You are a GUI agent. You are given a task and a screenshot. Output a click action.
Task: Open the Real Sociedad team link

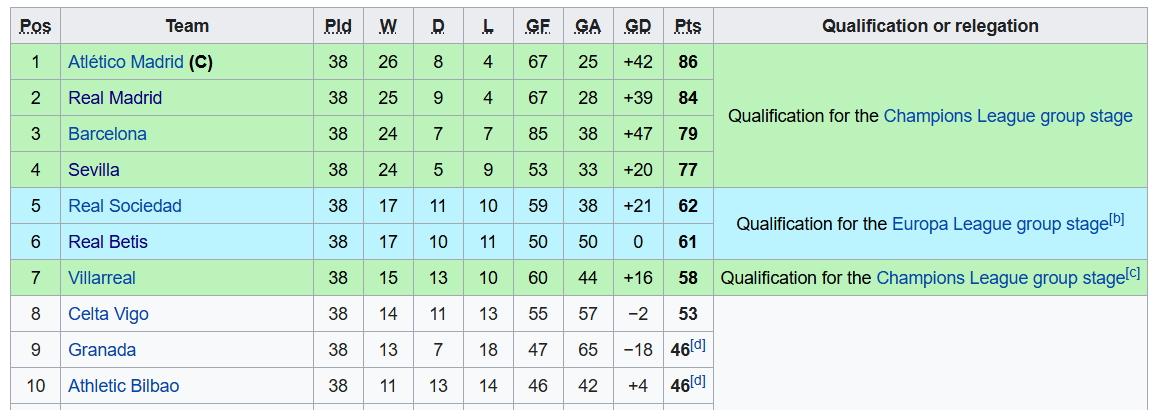pyautogui.click(x=125, y=206)
